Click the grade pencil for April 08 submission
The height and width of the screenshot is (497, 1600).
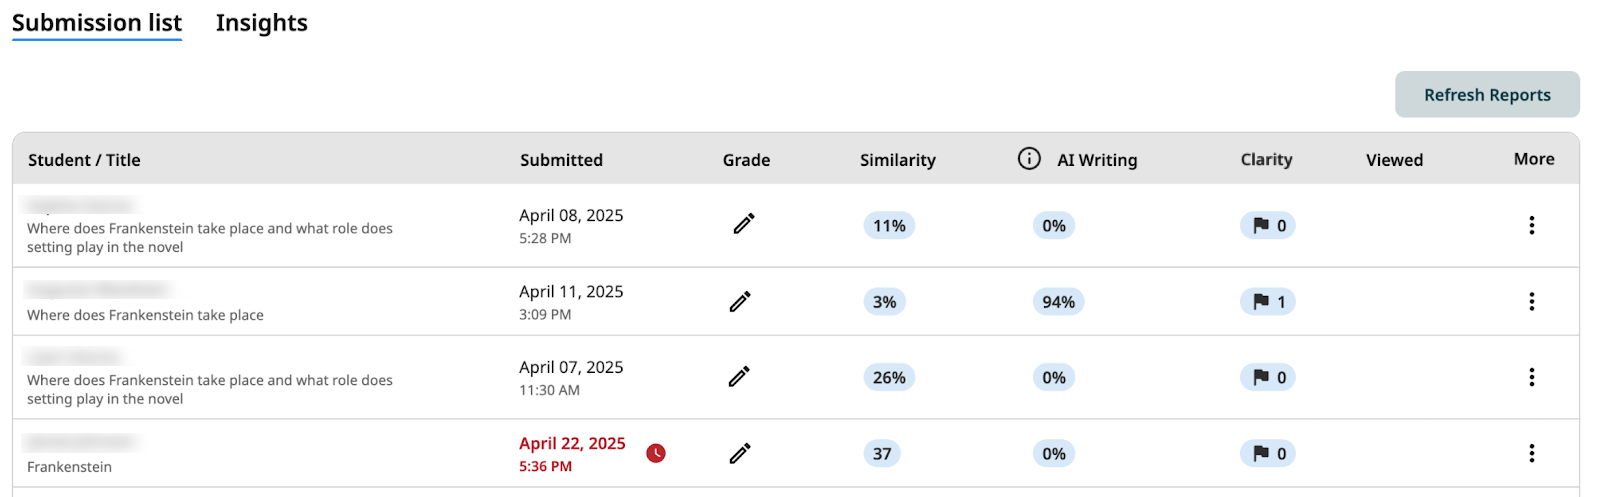(x=743, y=224)
